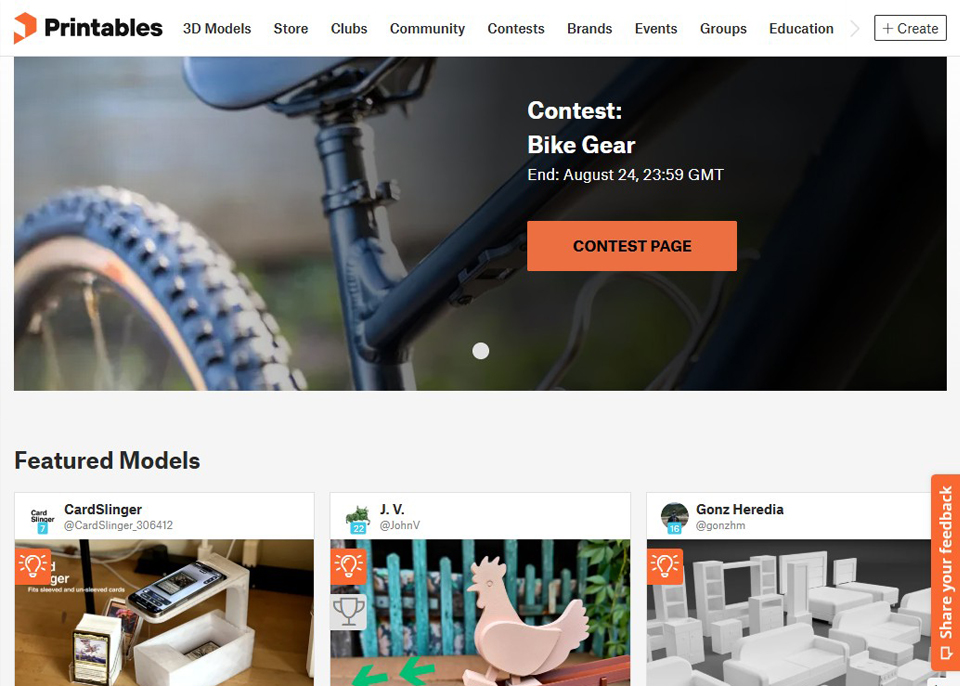Screen dimensions: 960x686
Task: Click lightbulb badge on chicken model
Action: click(x=348, y=566)
